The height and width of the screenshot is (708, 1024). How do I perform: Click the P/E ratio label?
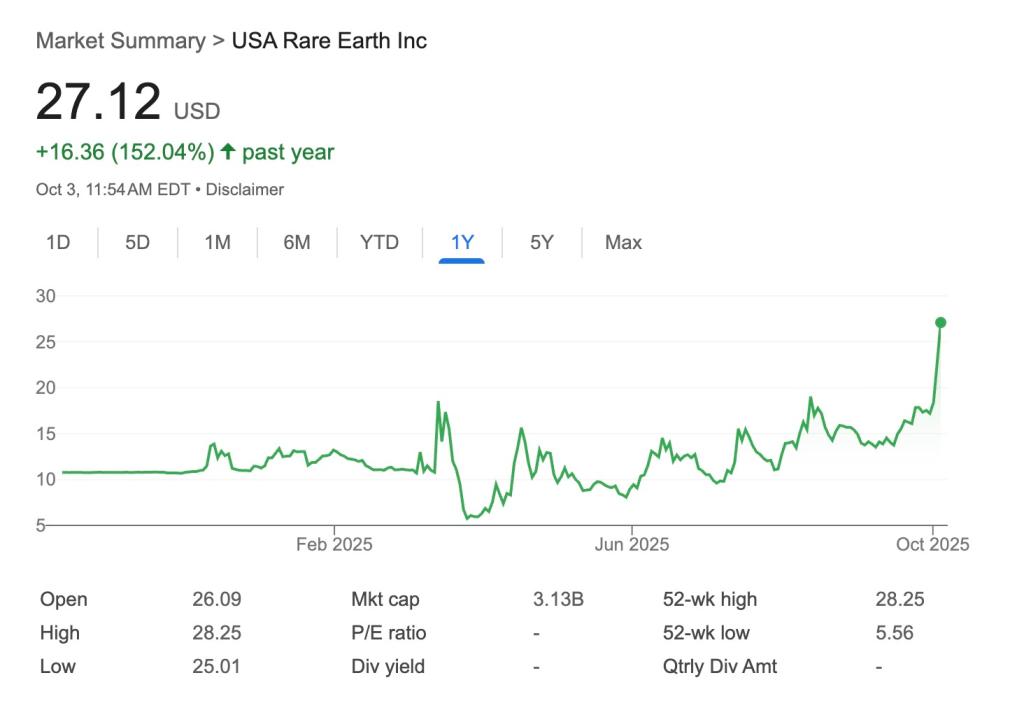[x=388, y=633]
